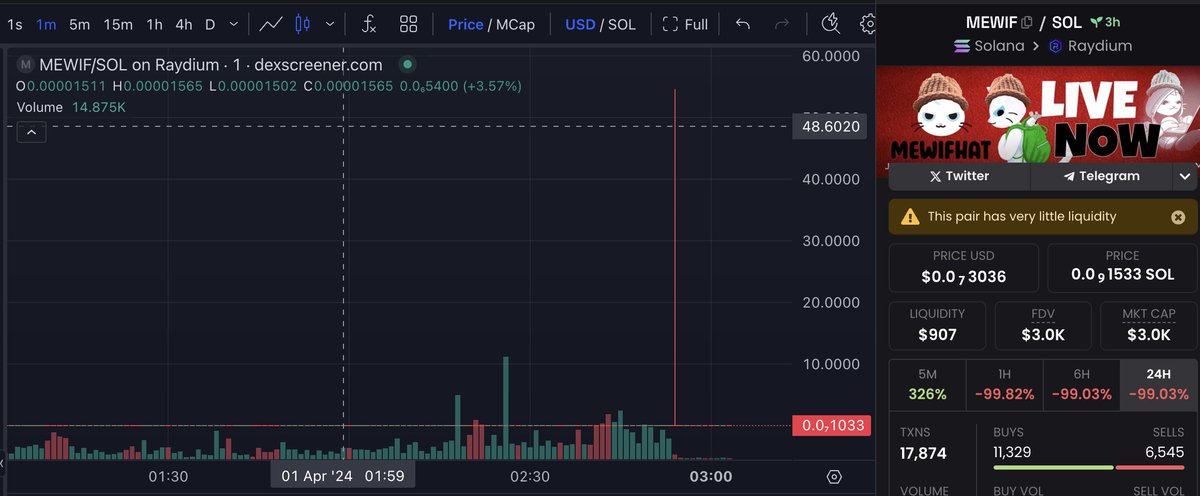
Task: Select candlestick chart style icon
Action: point(304,24)
